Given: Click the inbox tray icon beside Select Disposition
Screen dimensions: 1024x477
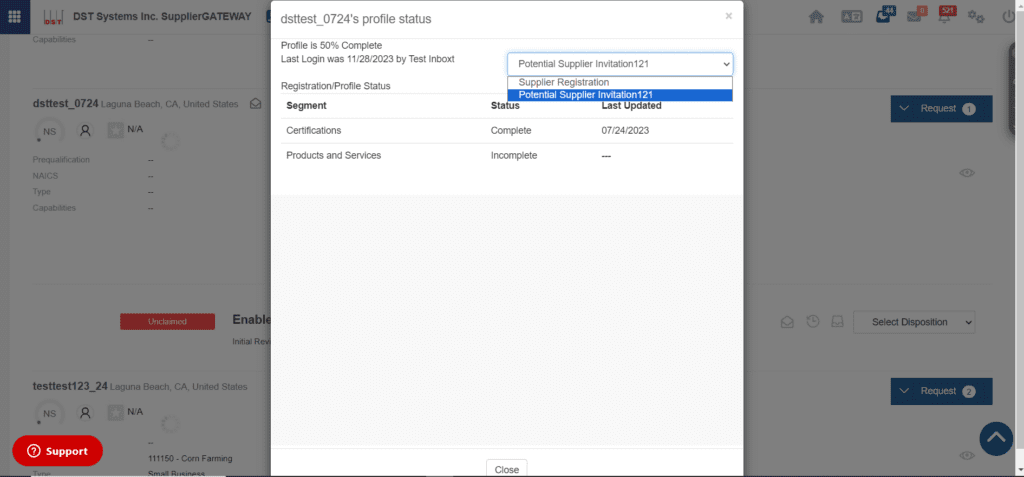Looking at the screenshot, I should pyautogui.click(x=838, y=321).
